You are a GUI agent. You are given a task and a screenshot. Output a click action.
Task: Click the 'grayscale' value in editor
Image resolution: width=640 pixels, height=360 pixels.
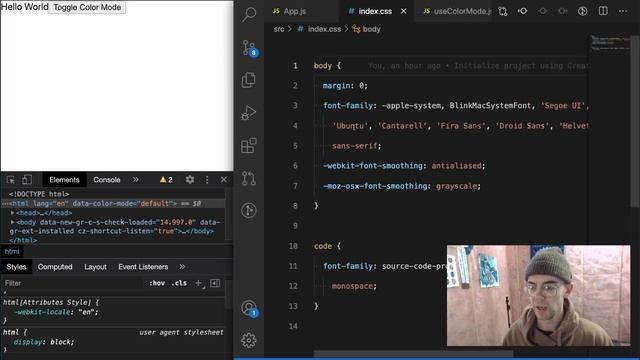point(456,186)
